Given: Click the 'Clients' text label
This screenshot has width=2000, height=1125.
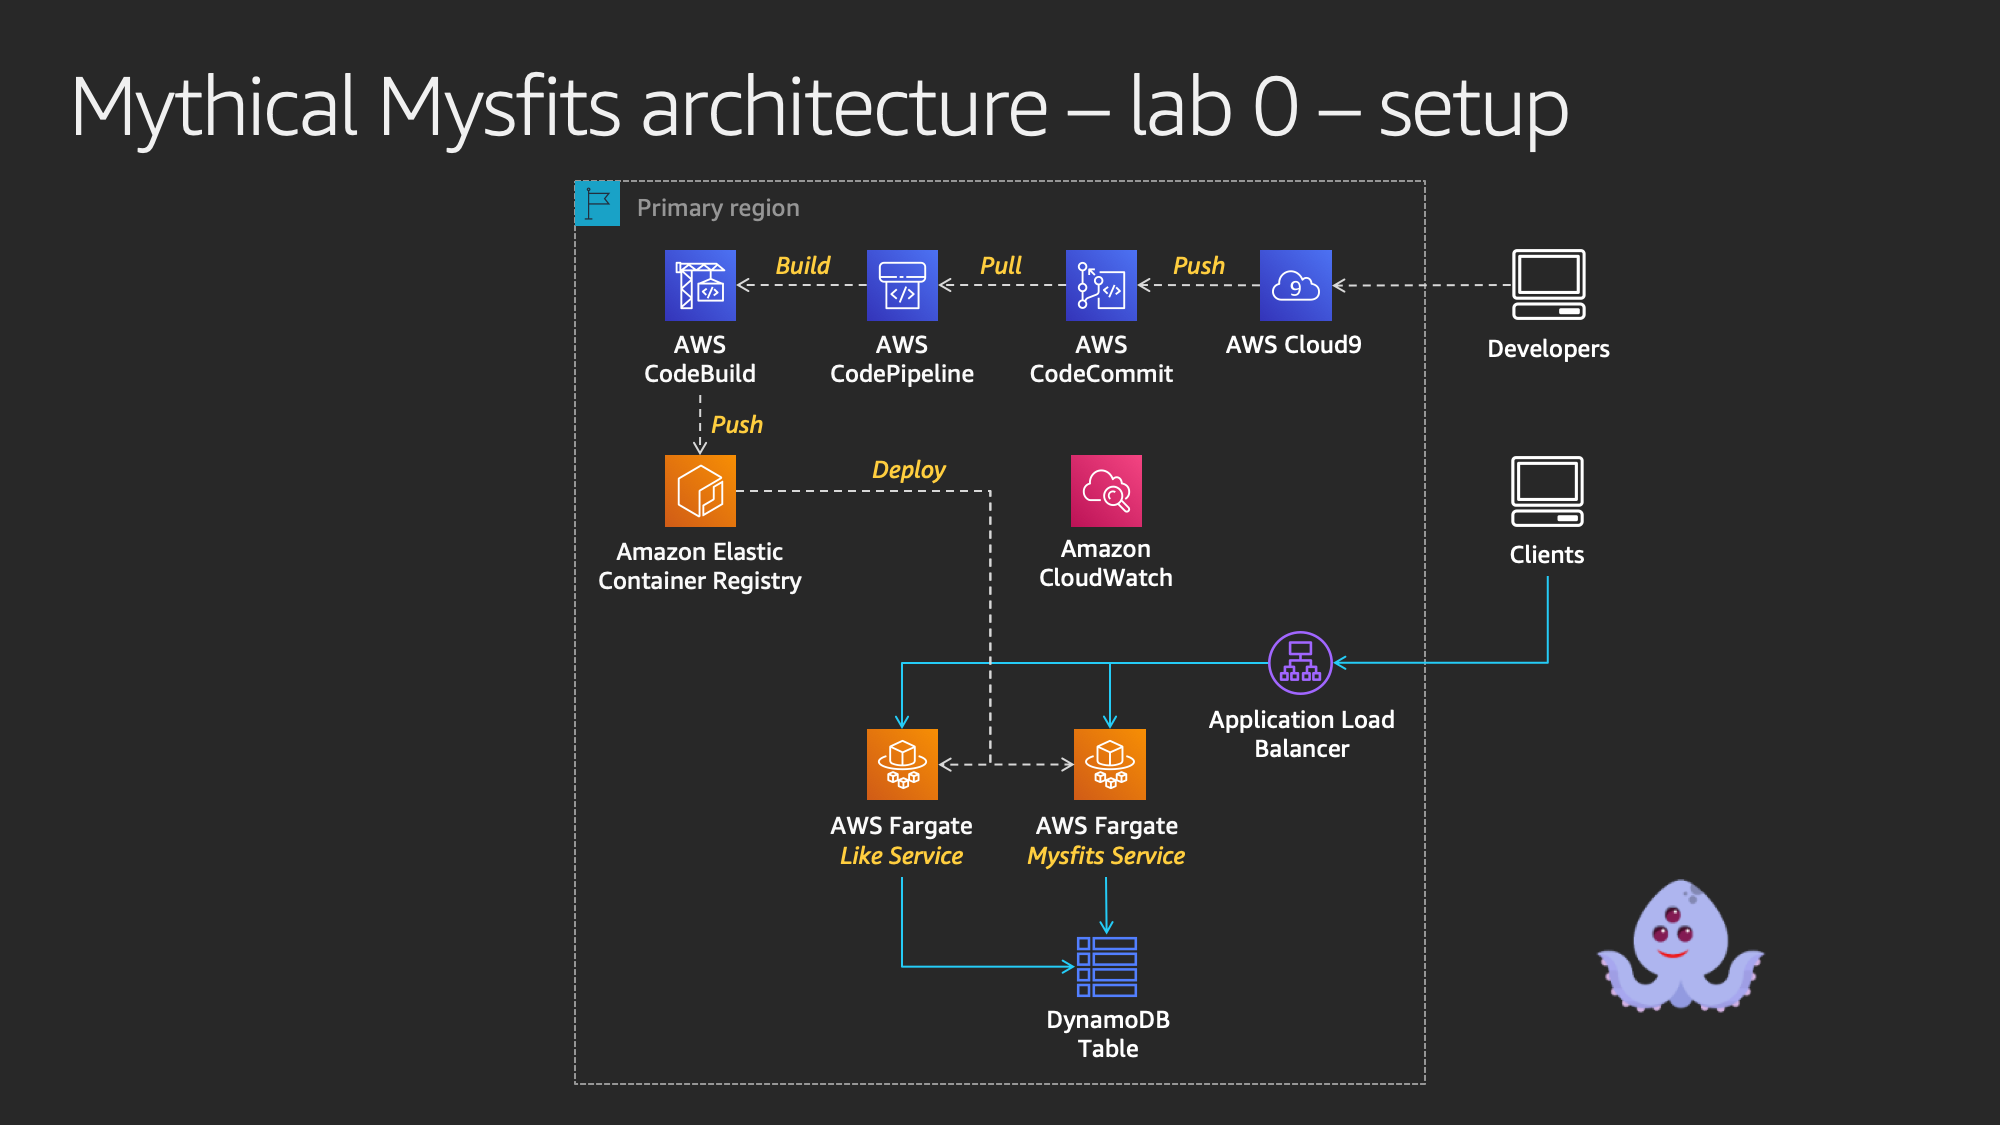Looking at the screenshot, I should (1547, 555).
